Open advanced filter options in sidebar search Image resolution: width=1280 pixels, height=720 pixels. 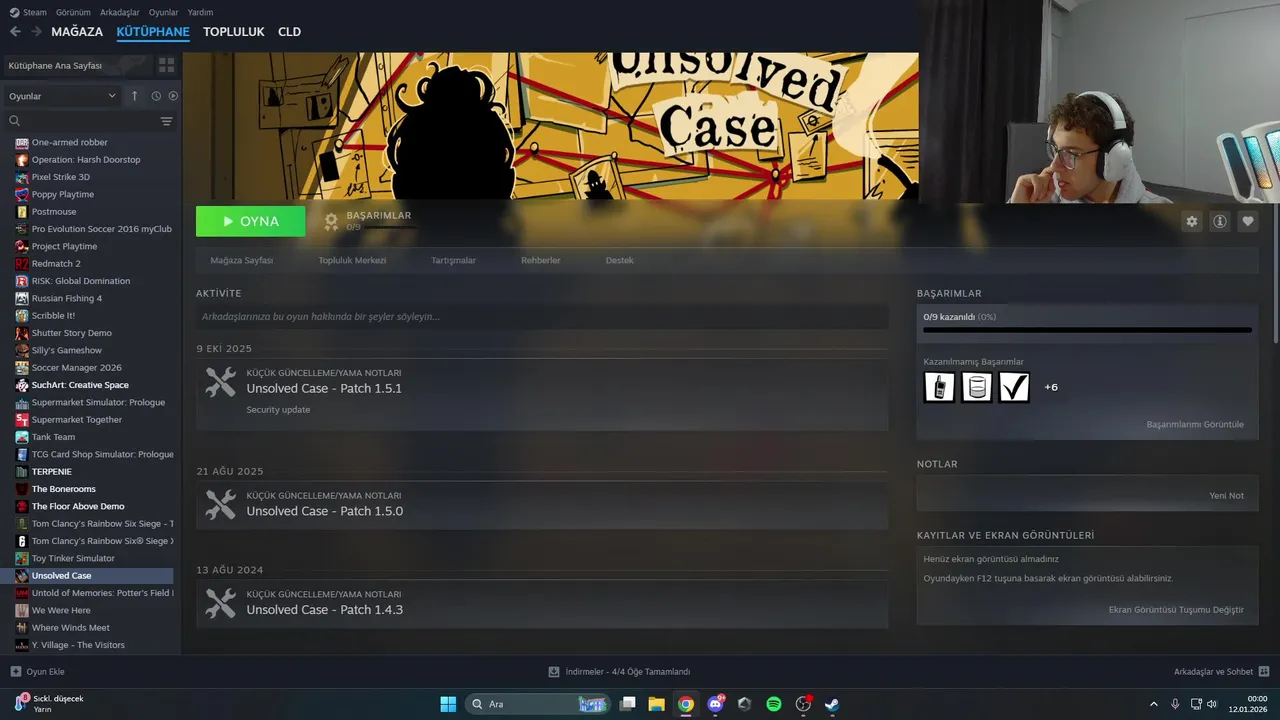(x=166, y=121)
